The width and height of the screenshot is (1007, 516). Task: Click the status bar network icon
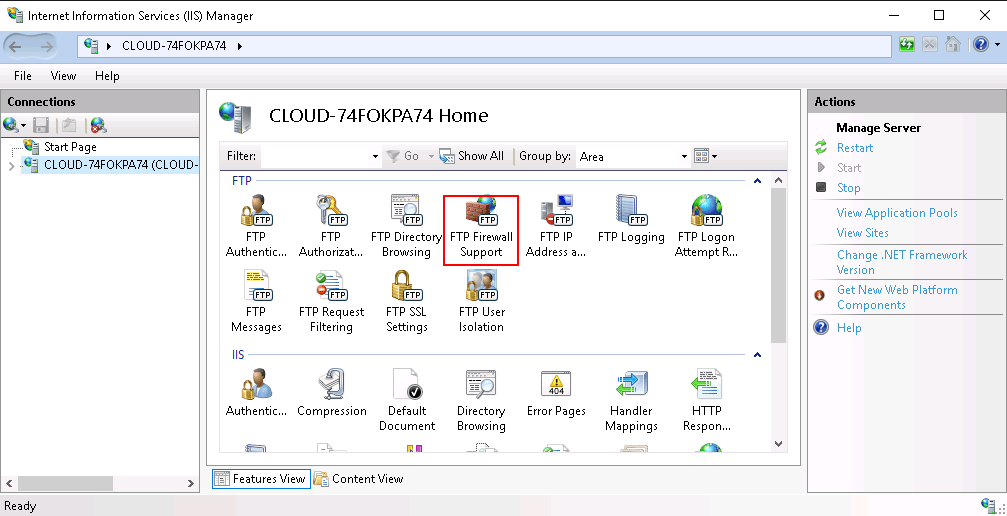click(x=989, y=504)
